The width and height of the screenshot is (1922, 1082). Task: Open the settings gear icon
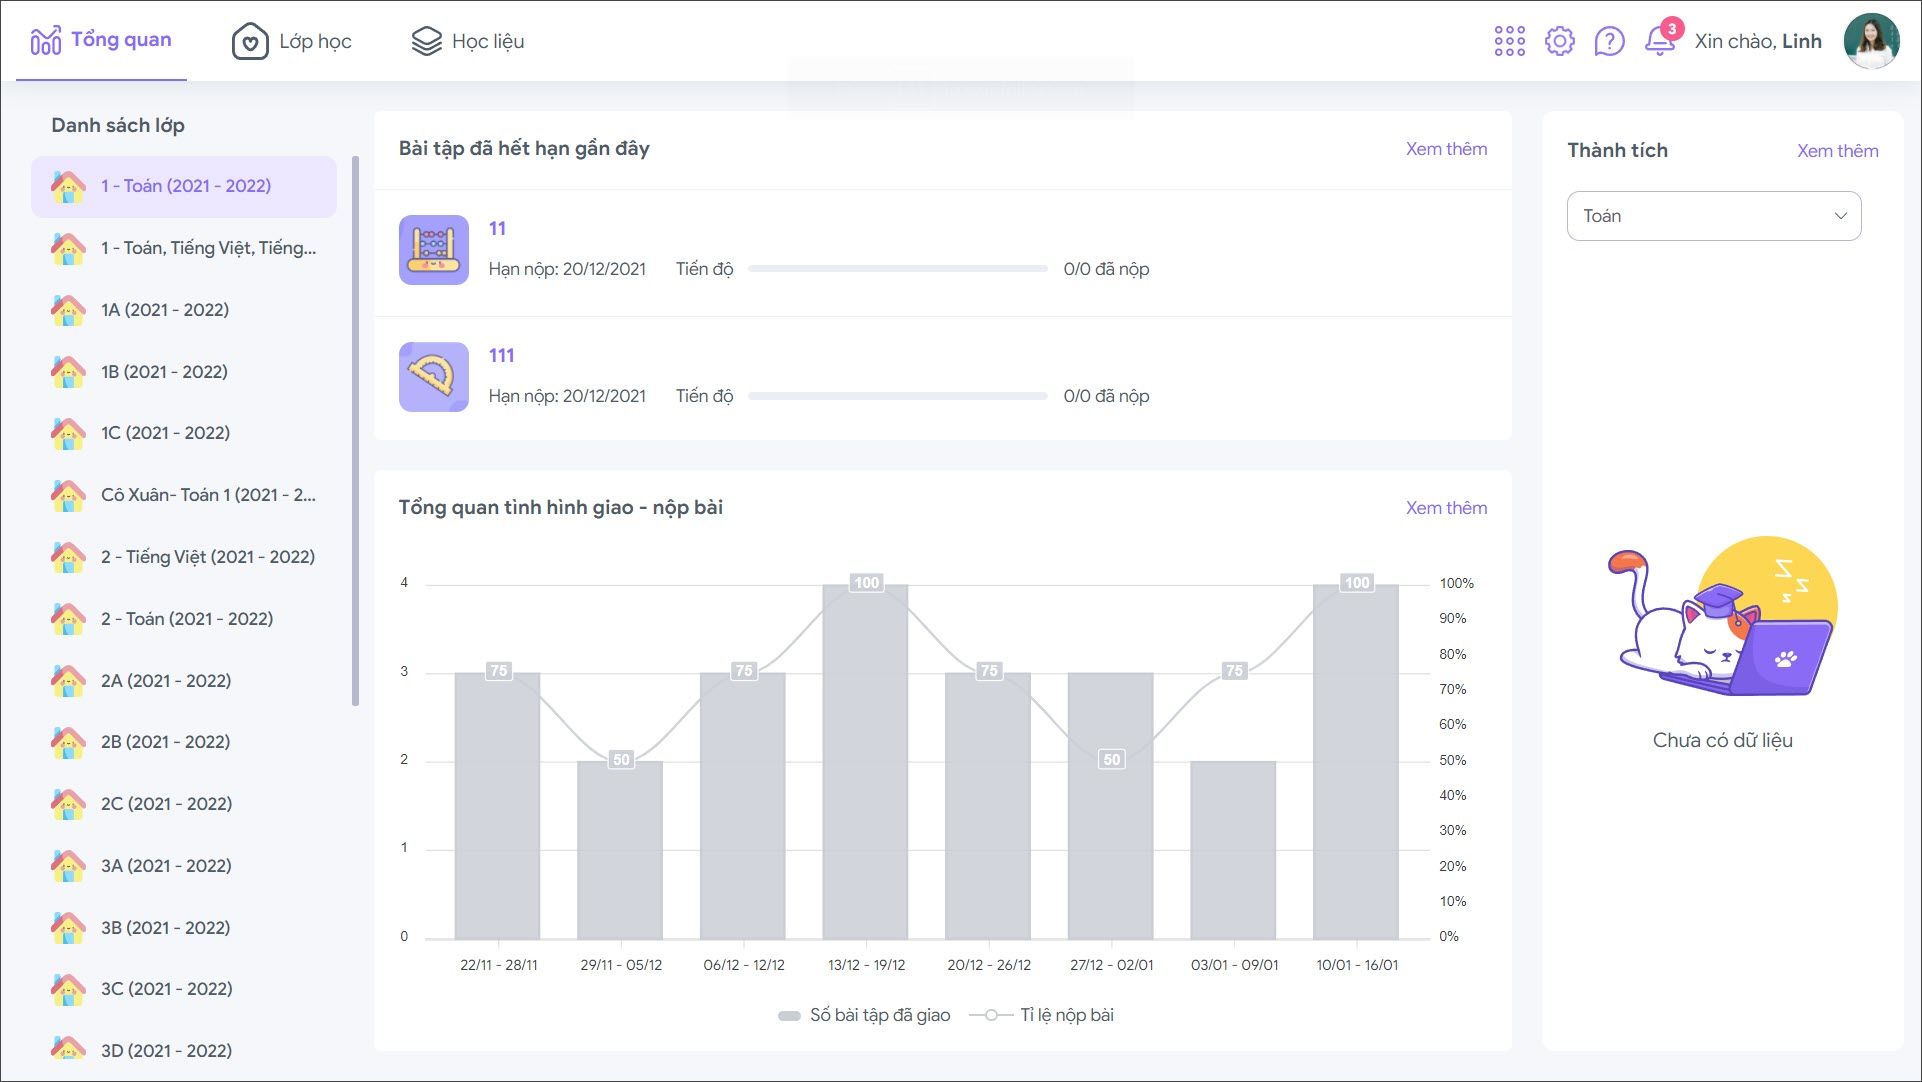coord(1559,41)
